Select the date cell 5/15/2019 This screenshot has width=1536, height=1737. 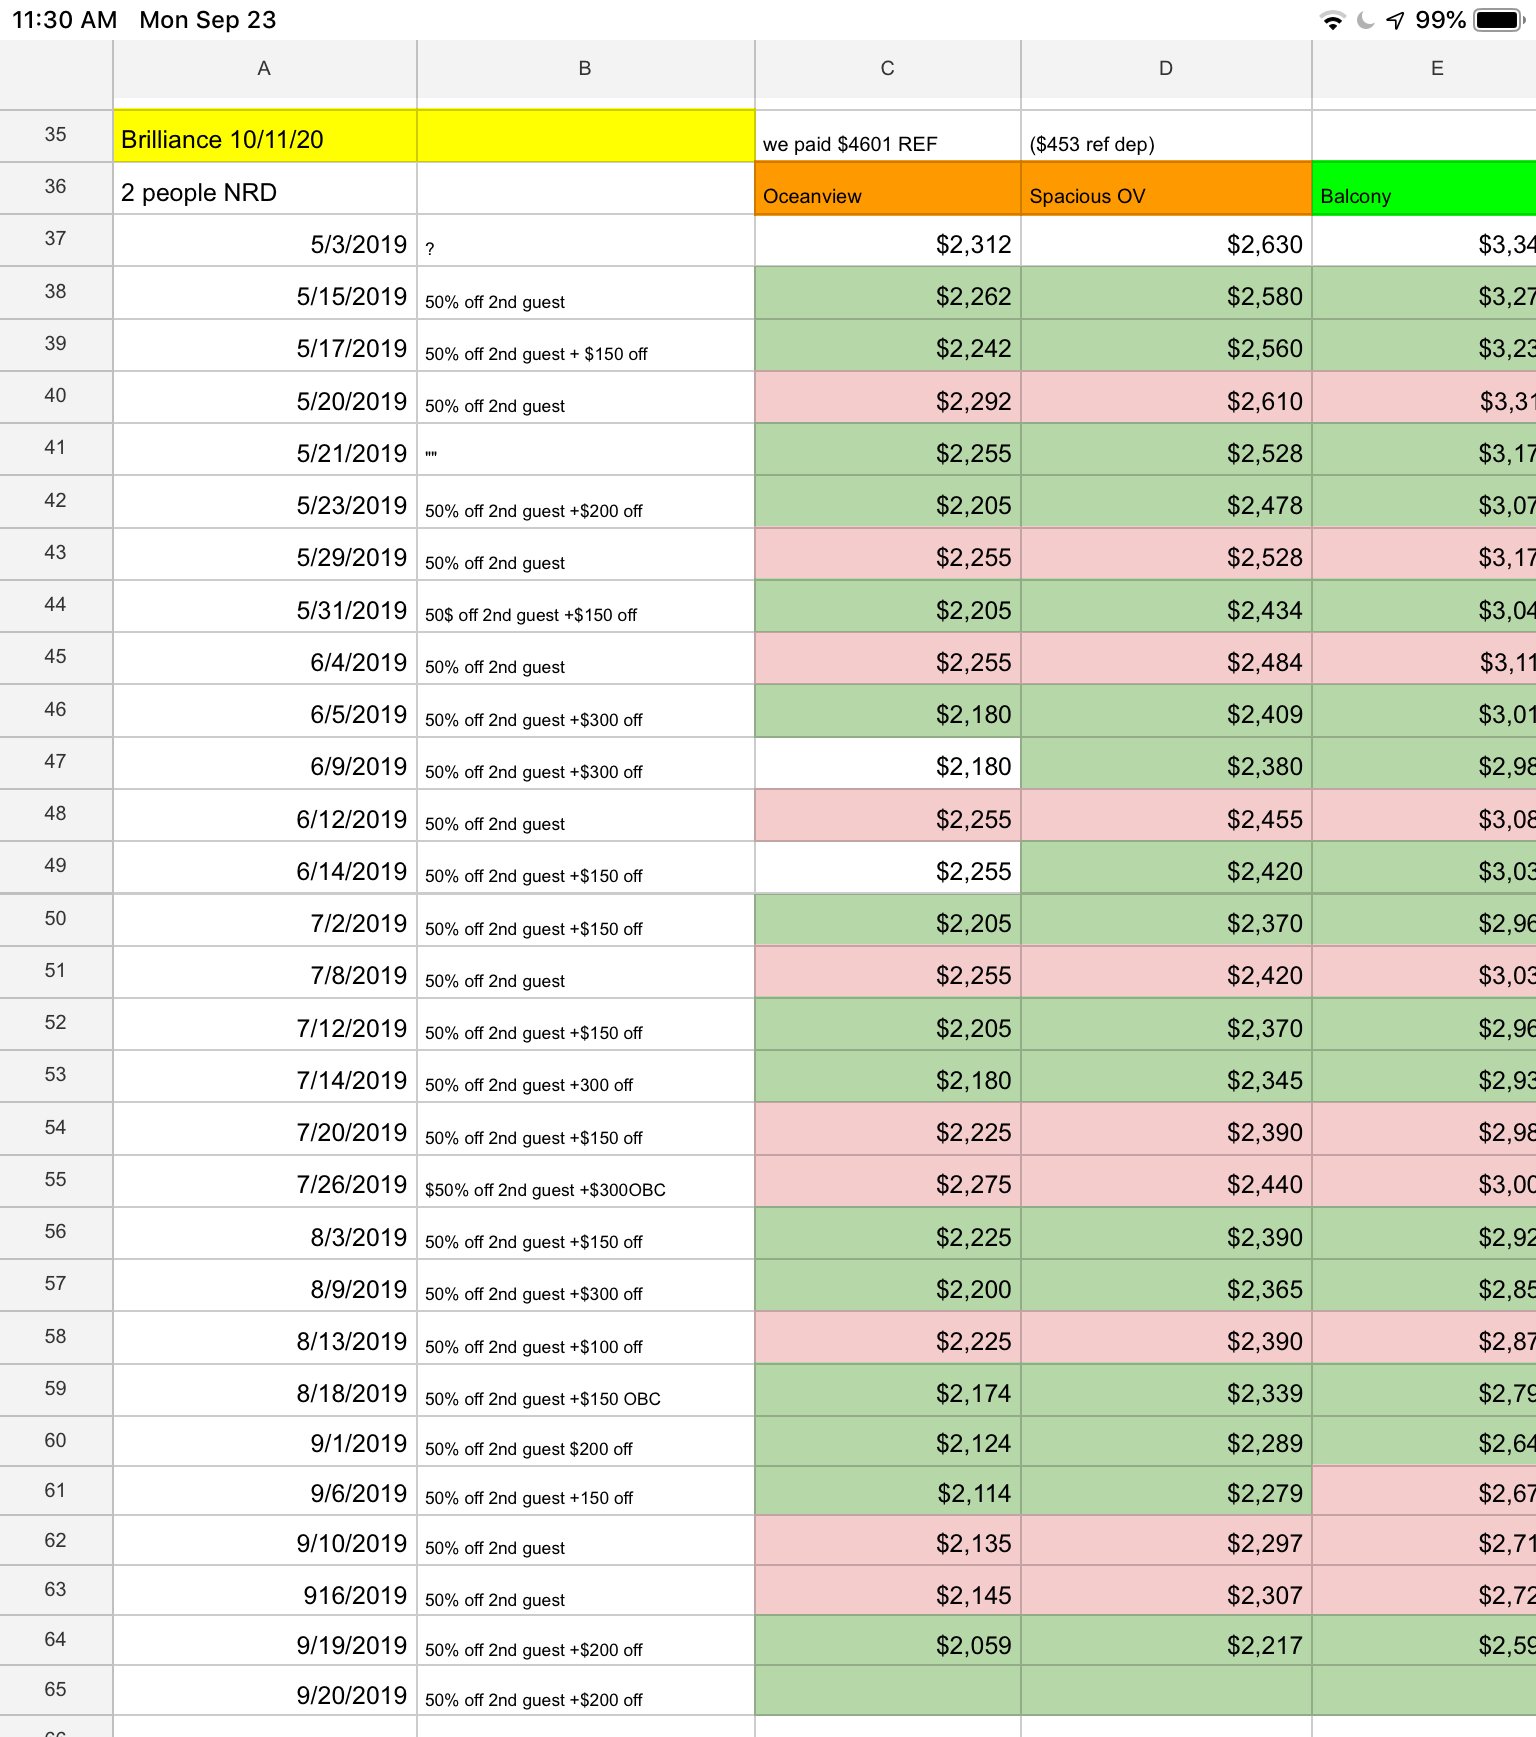pyautogui.click(x=265, y=293)
